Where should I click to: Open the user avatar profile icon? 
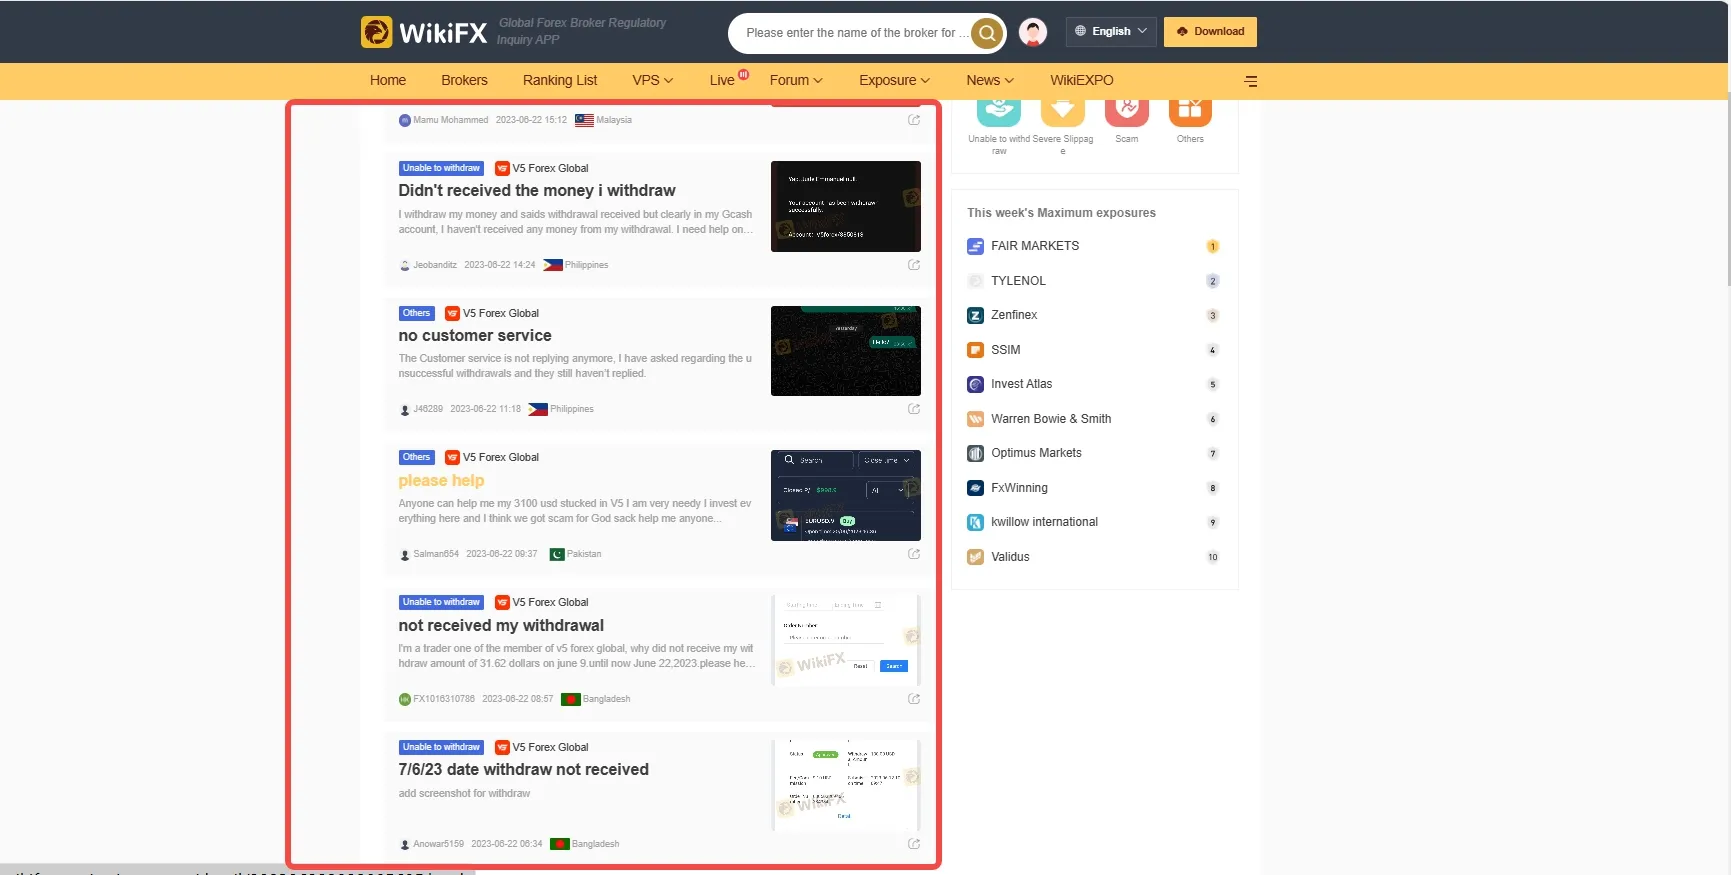[1033, 32]
